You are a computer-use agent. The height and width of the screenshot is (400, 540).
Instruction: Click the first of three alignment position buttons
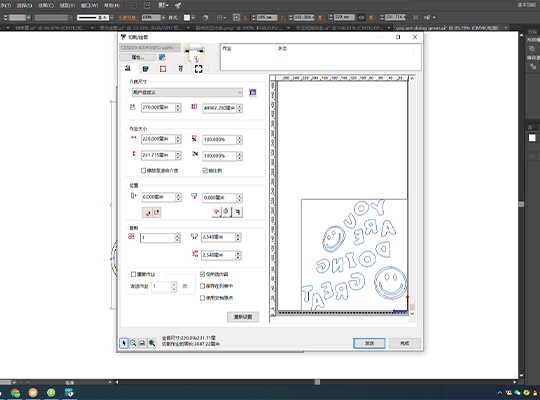[216, 212]
